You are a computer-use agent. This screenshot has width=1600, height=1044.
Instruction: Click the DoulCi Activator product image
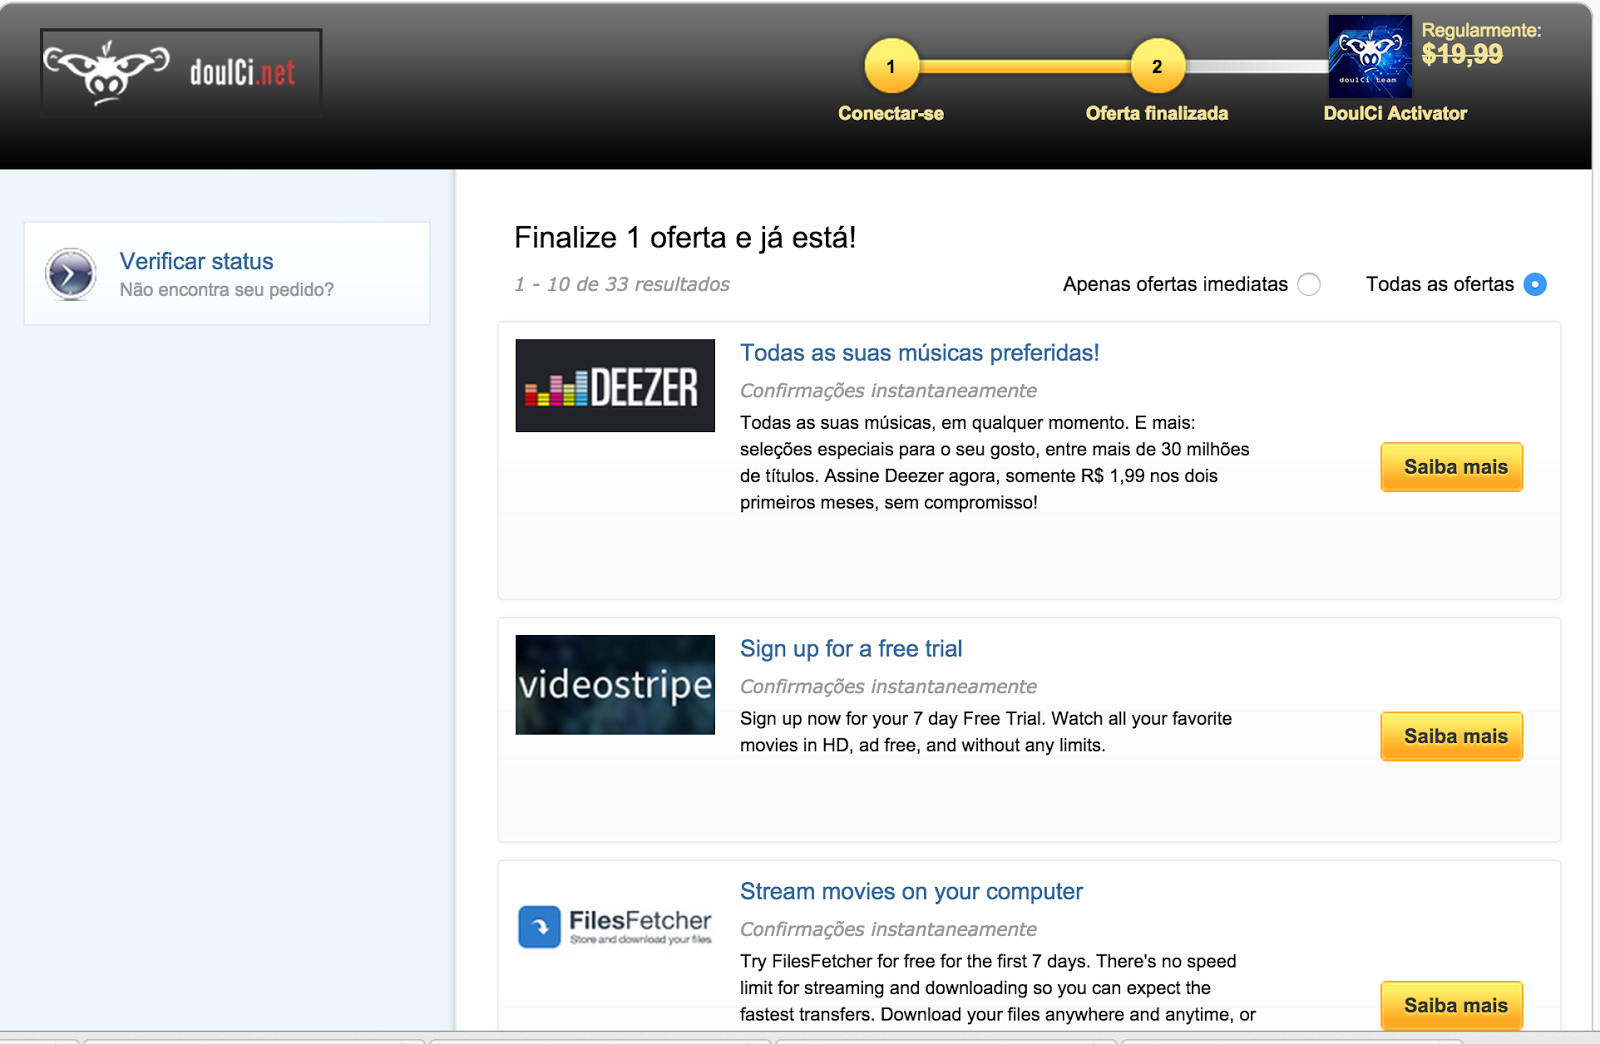tap(1370, 56)
